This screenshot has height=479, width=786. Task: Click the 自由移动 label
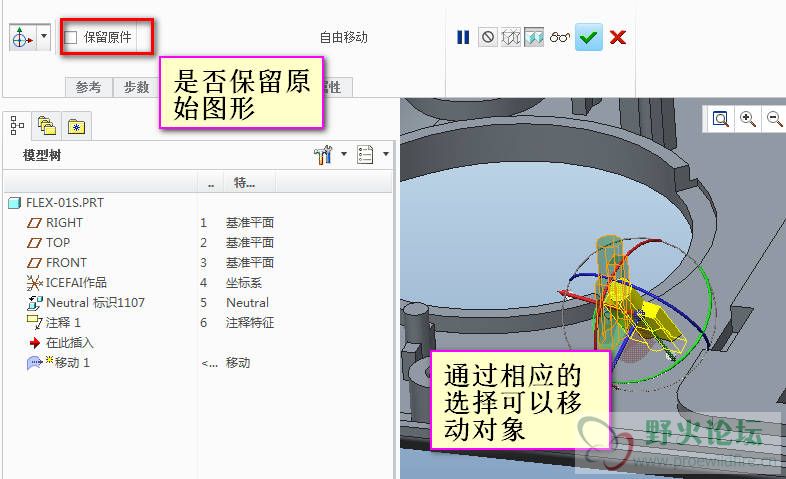(x=343, y=37)
